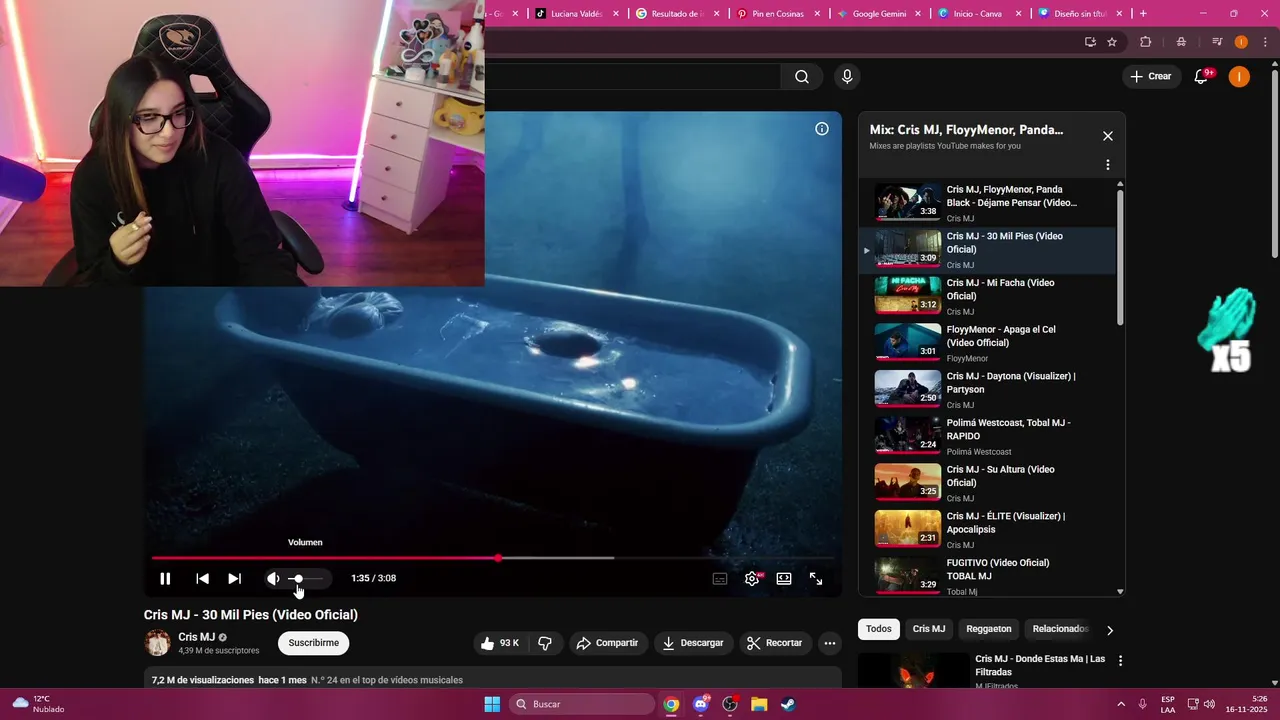The height and width of the screenshot is (720, 1280).
Task: Switch to theater mode
Action: pos(784,578)
